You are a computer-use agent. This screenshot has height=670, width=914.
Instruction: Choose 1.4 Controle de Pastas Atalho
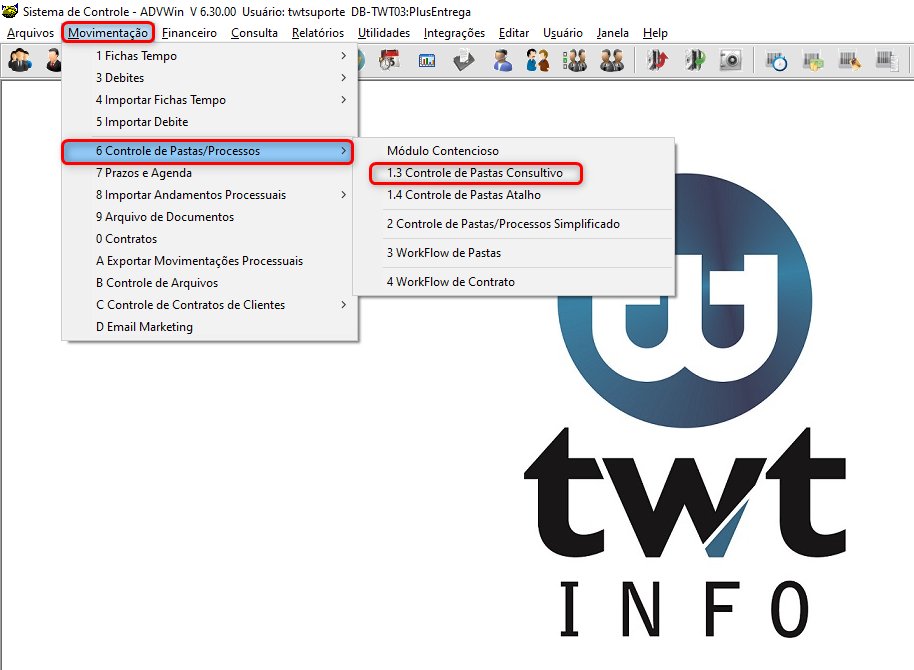pos(514,195)
